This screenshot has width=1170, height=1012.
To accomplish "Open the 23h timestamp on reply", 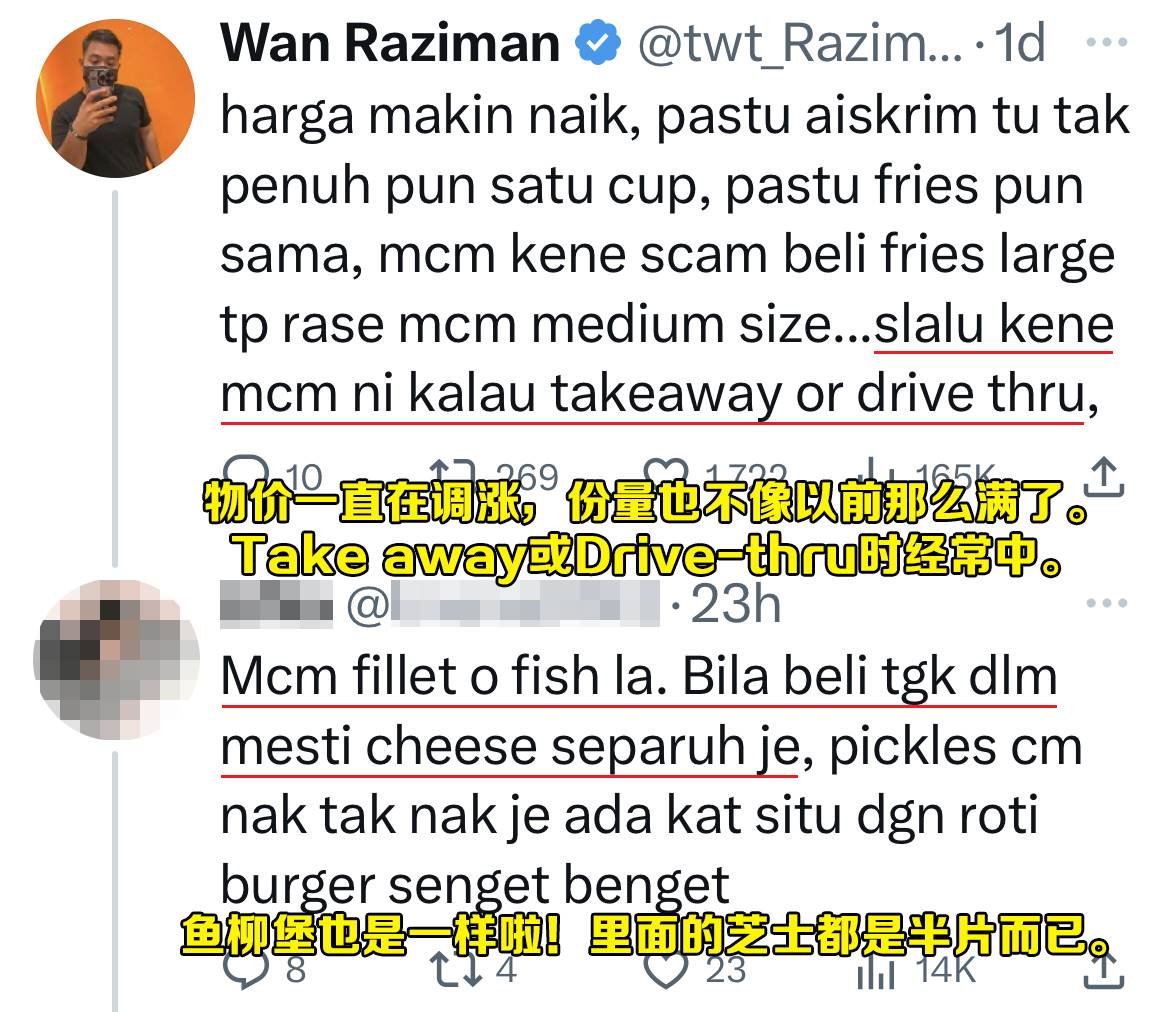I will [735, 604].
